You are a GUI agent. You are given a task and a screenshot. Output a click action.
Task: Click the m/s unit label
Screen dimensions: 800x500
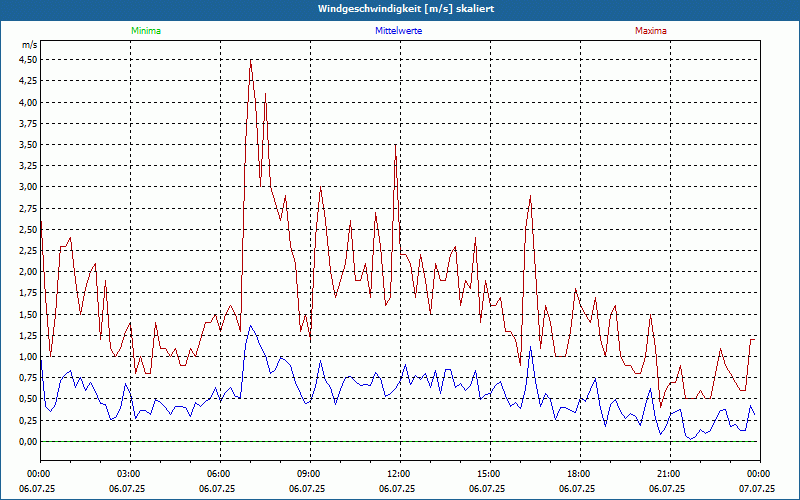click(30, 45)
